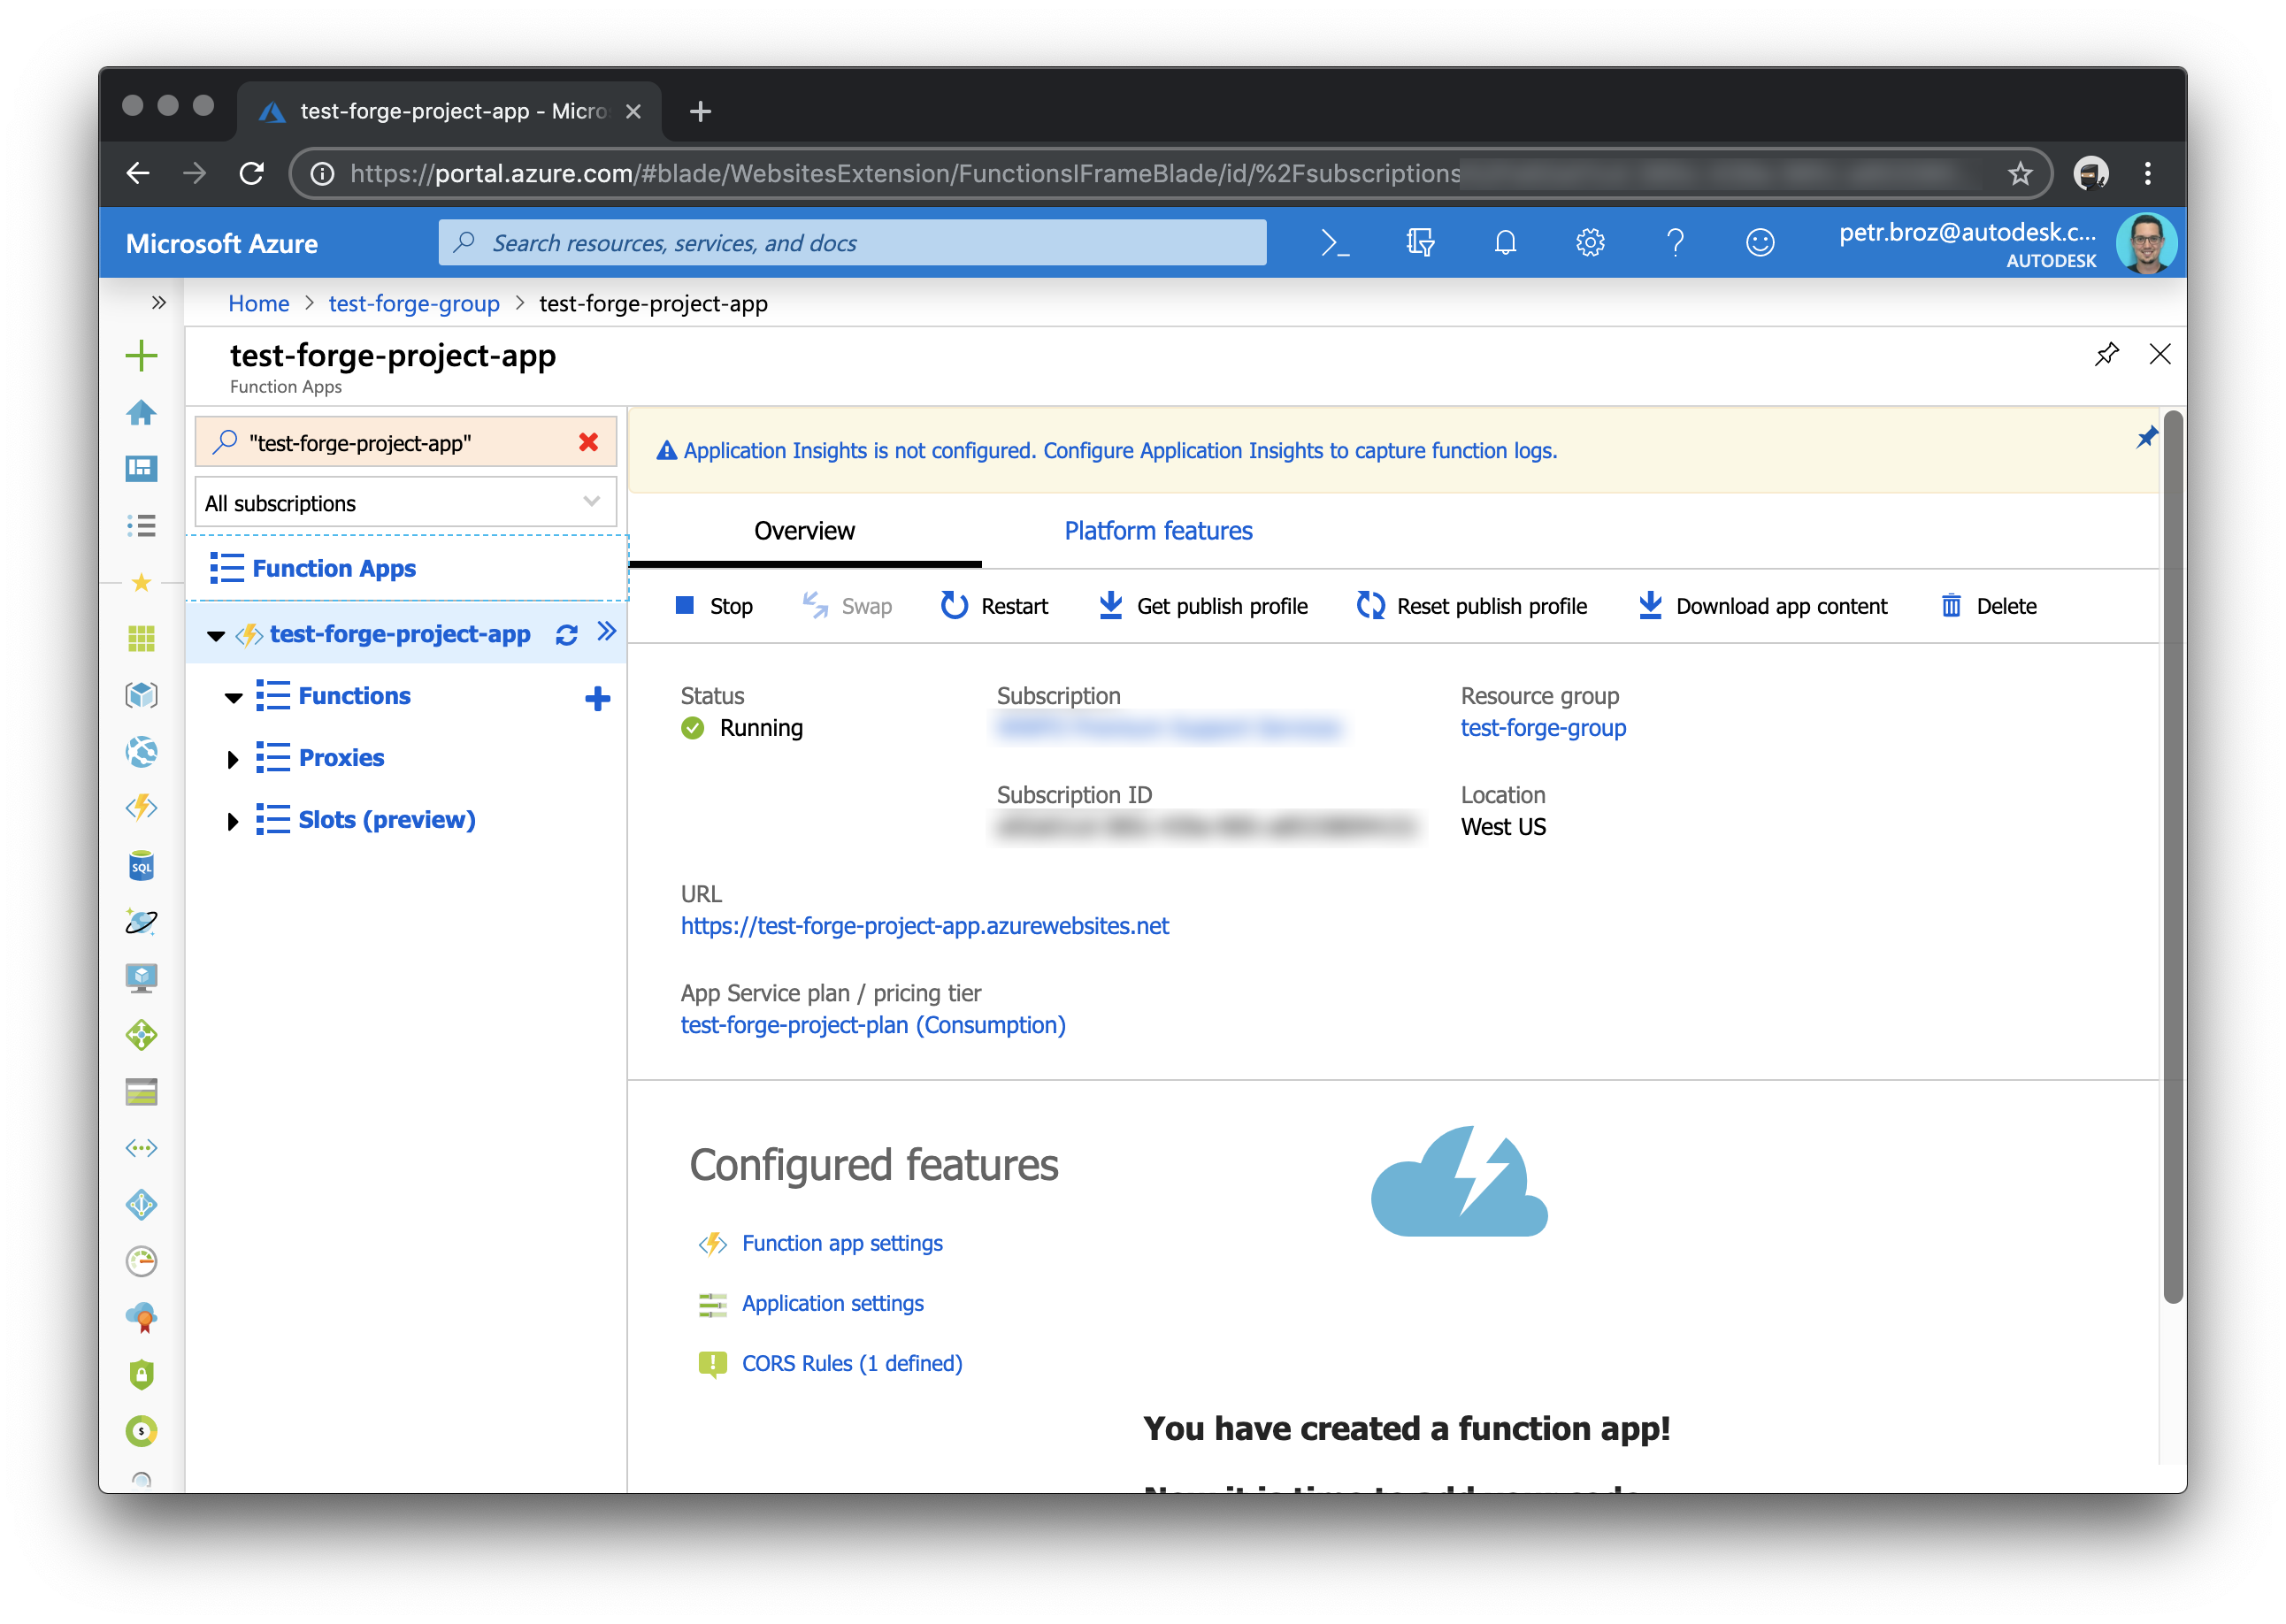The height and width of the screenshot is (1624, 2286).
Task: Click the Application Insights configuration warning
Action: pyautogui.click(x=1106, y=450)
